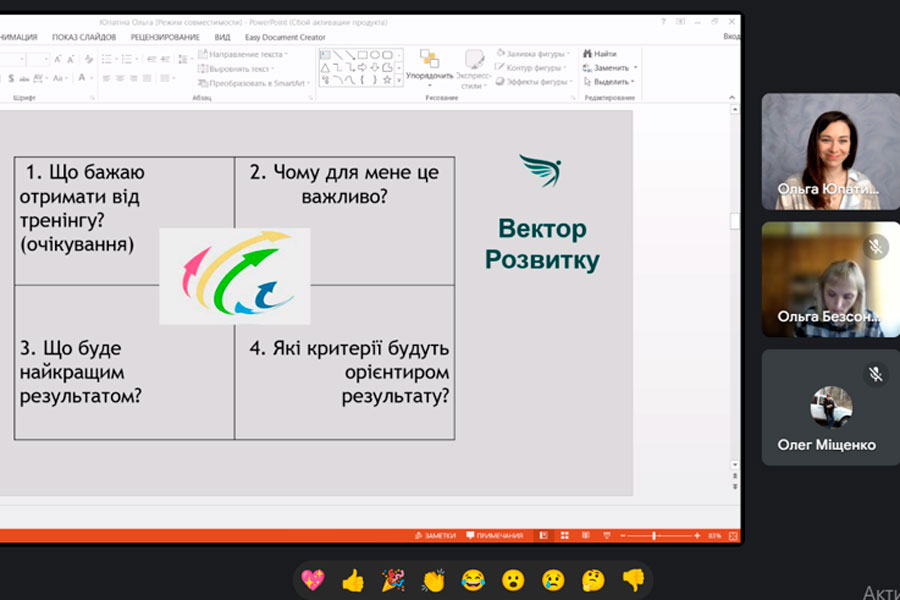Open Направление текста dropdown
Viewport: 900px width, 600px height.
[x=243, y=54]
